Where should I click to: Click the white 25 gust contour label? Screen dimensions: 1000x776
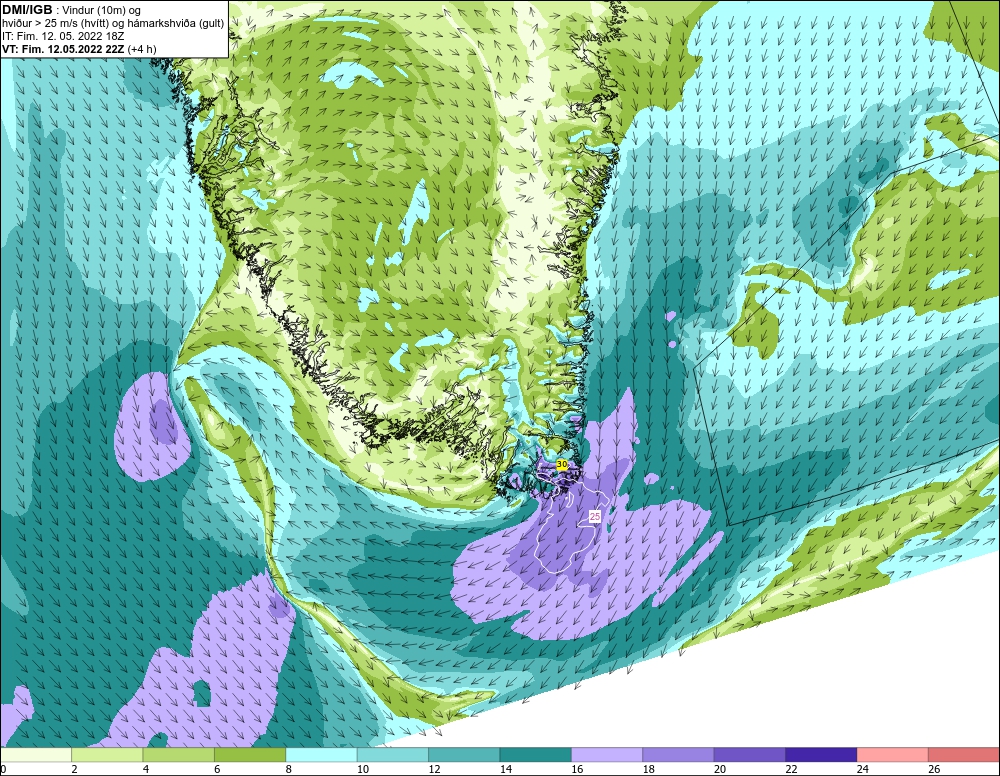point(594,516)
